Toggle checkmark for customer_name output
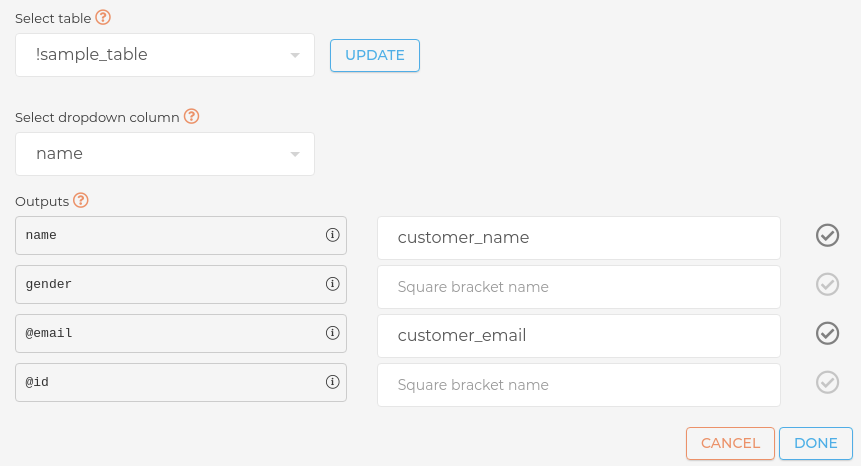Viewport: 861px width, 466px height. (x=827, y=236)
